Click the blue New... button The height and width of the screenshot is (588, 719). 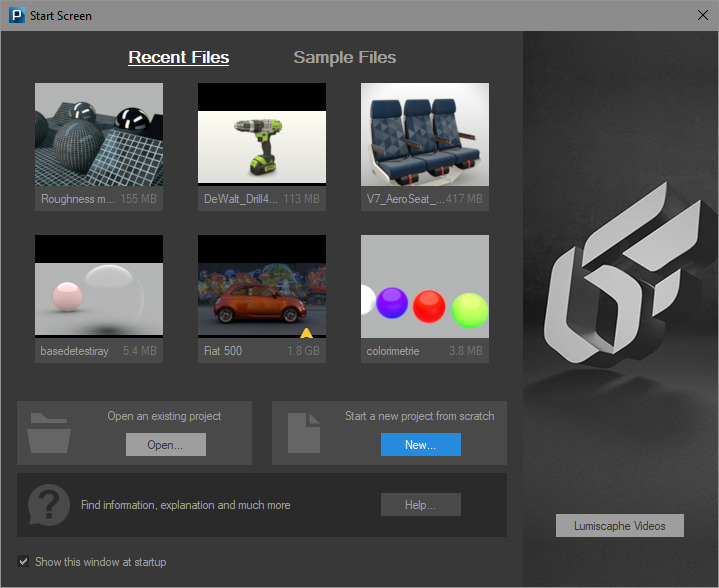click(420, 444)
